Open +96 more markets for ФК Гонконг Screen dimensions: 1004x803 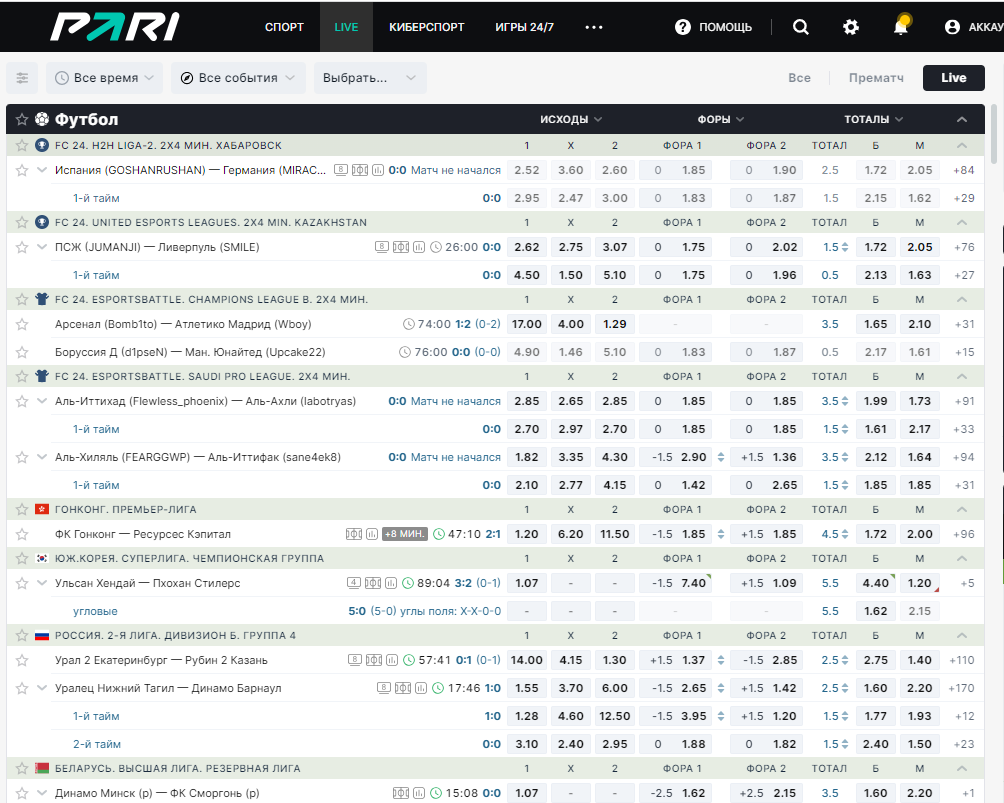[964, 534]
